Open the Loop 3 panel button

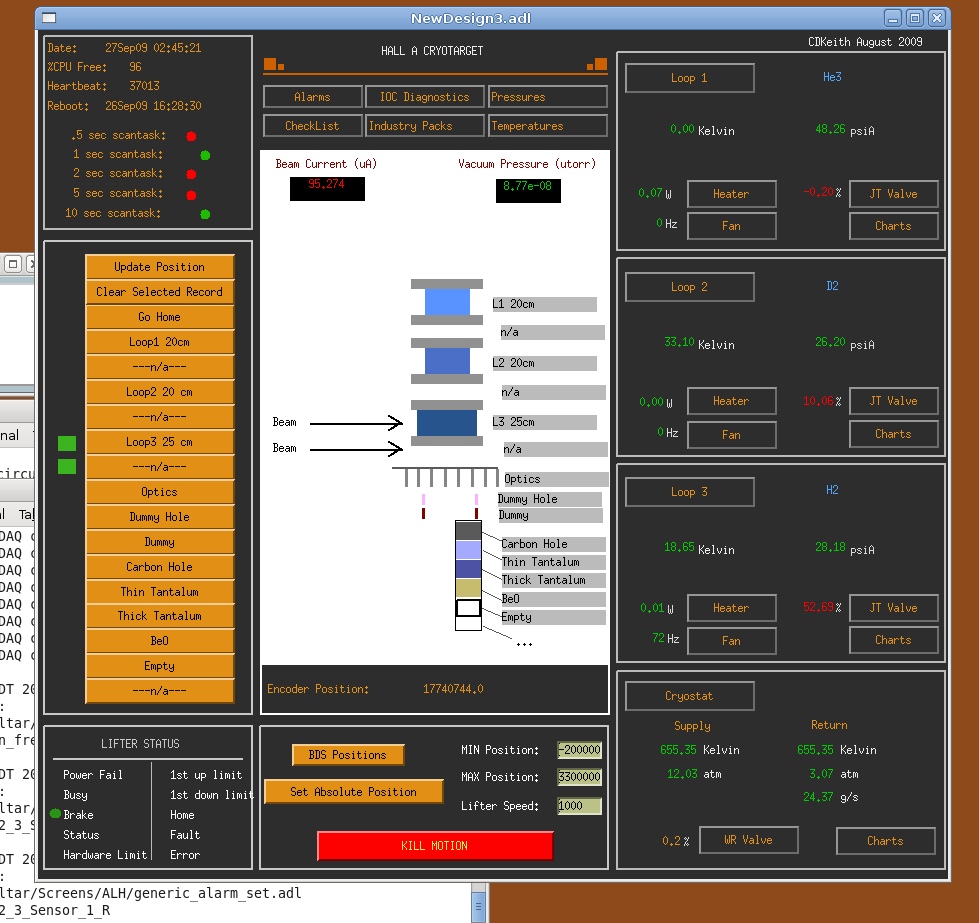[x=689, y=491]
